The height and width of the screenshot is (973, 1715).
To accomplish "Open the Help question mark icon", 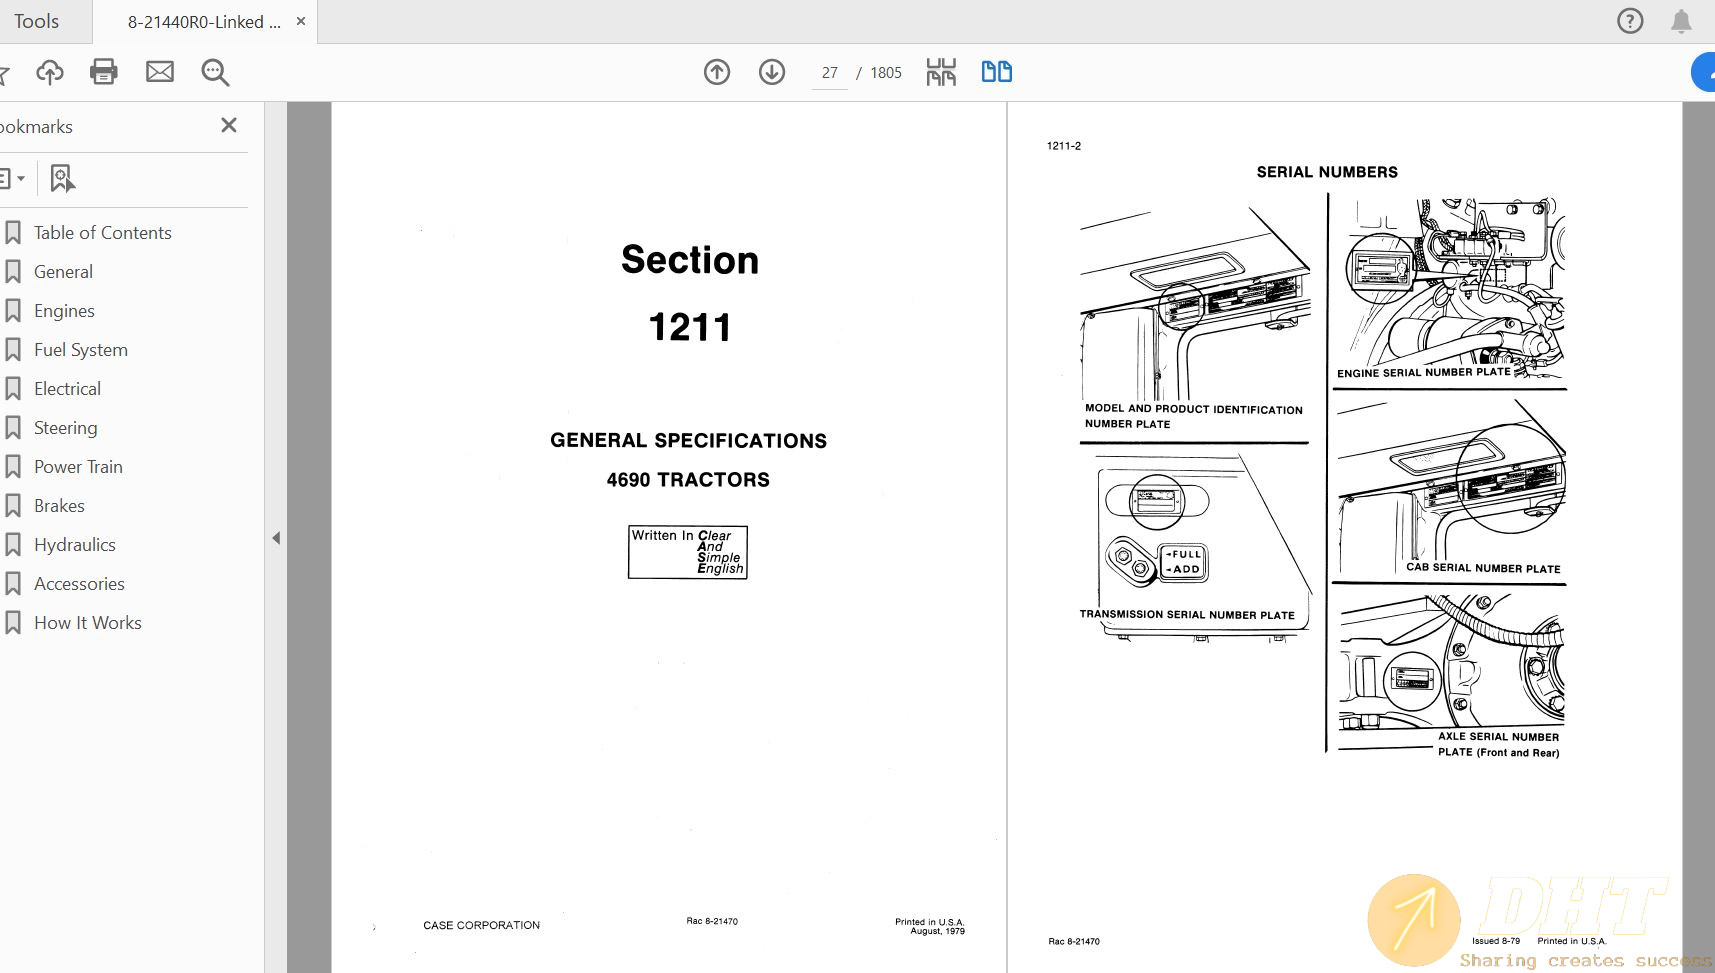I will (x=1629, y=20).
